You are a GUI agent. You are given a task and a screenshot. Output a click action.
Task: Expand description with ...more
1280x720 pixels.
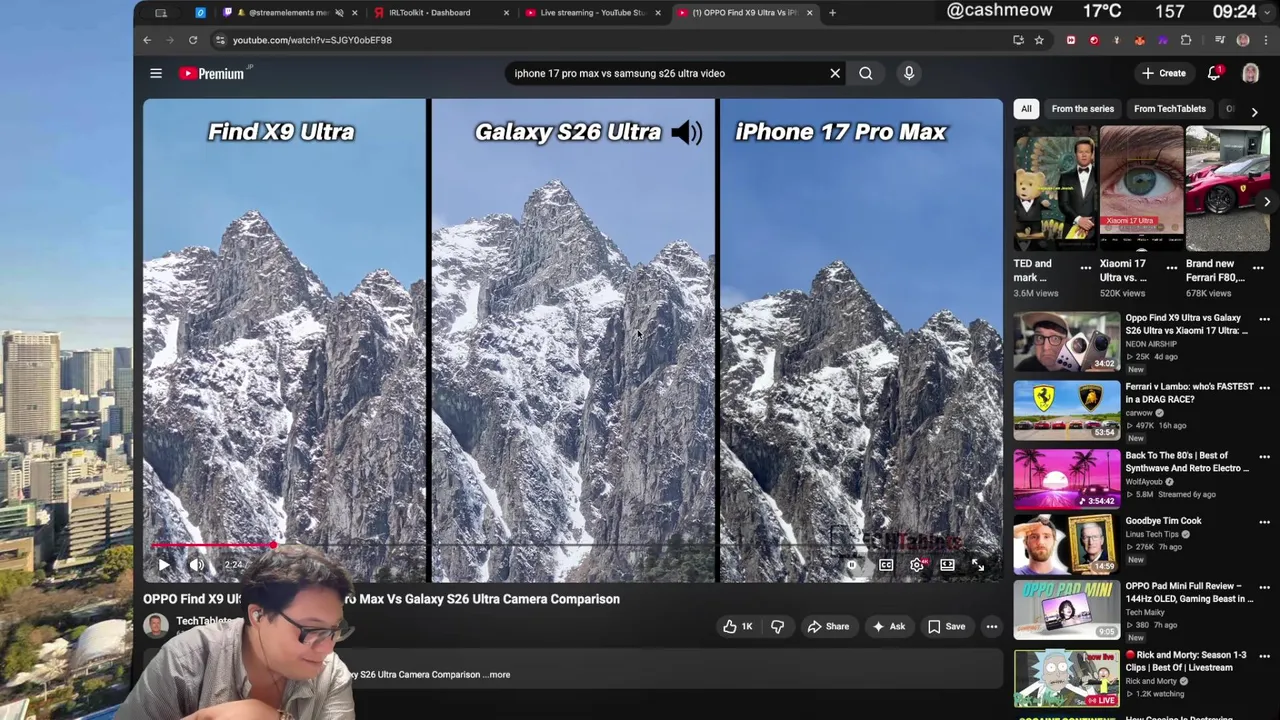point(498,675)
